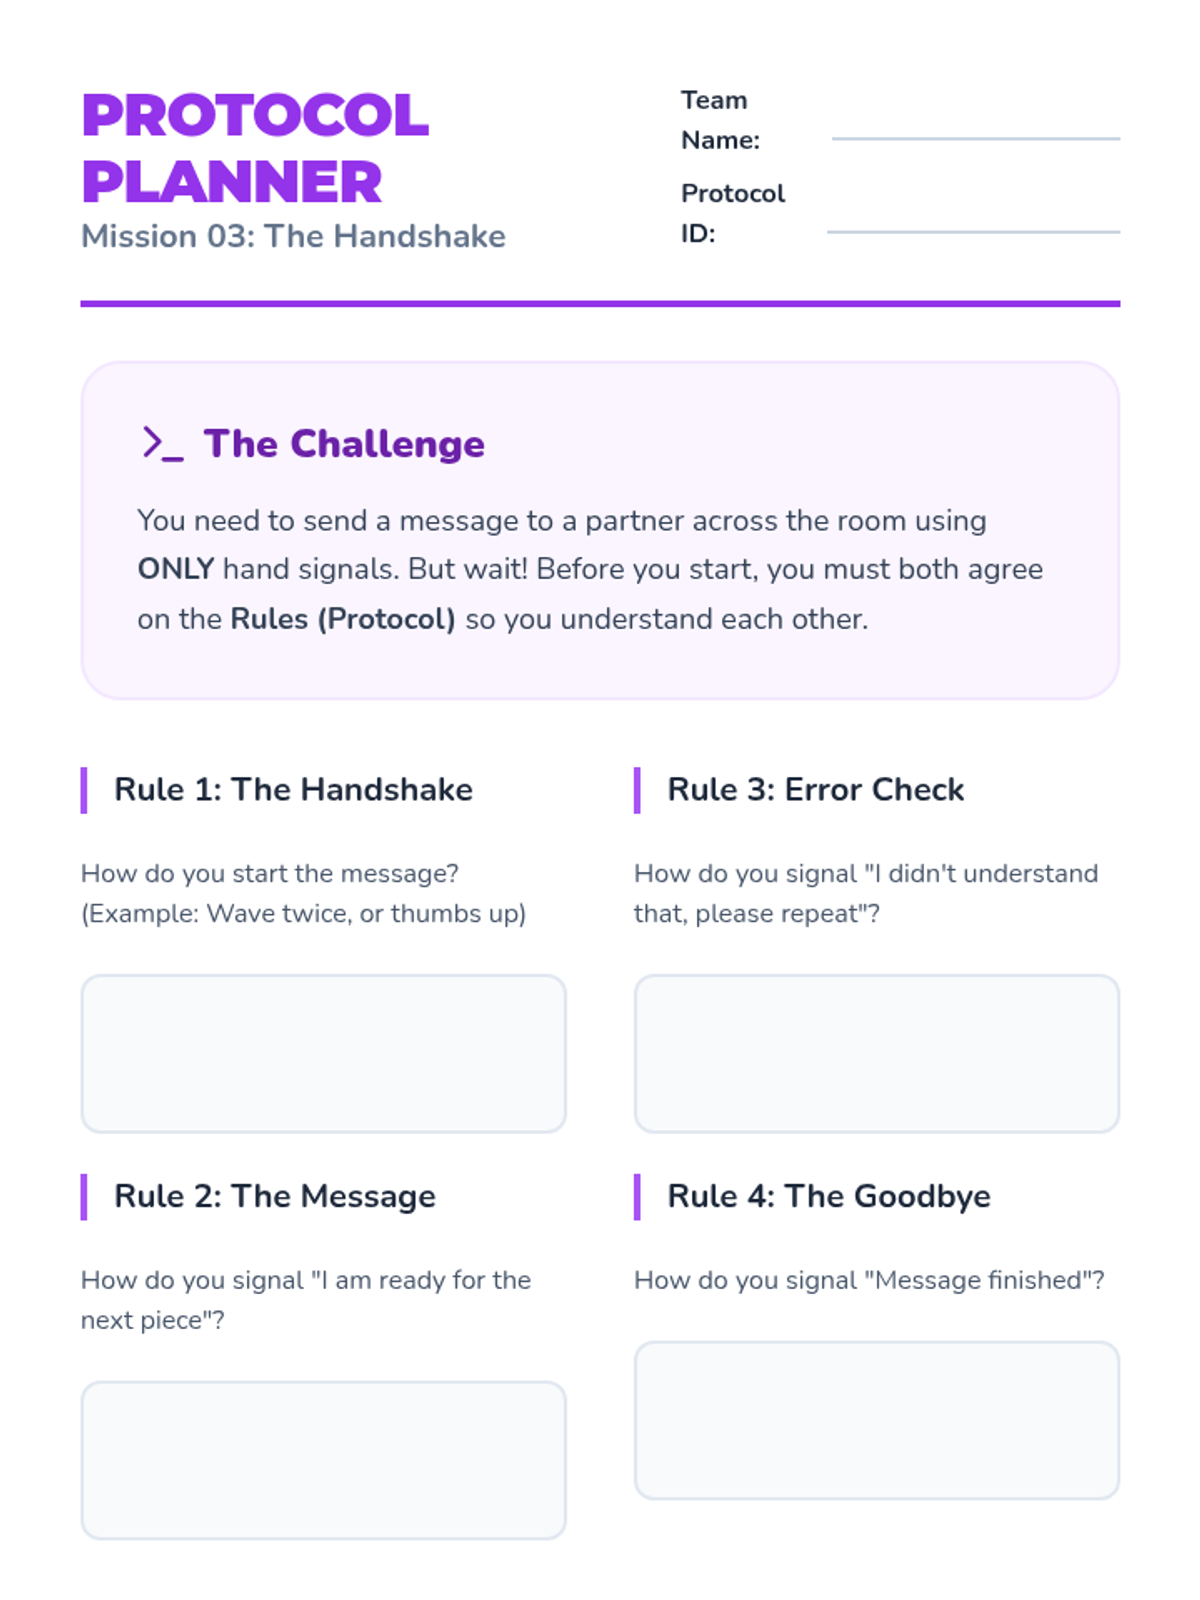
Task: Click the Team Name input line
Action: point(975,138)
